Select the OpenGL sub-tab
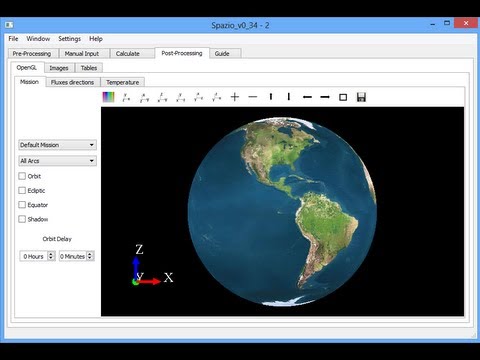 tap(27, 67)
